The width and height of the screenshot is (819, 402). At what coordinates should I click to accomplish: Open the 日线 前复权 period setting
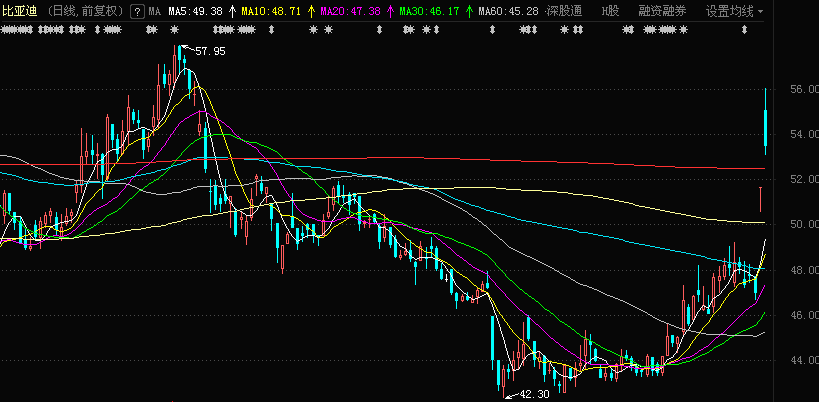pyautogui.click(x=86, y=11)
